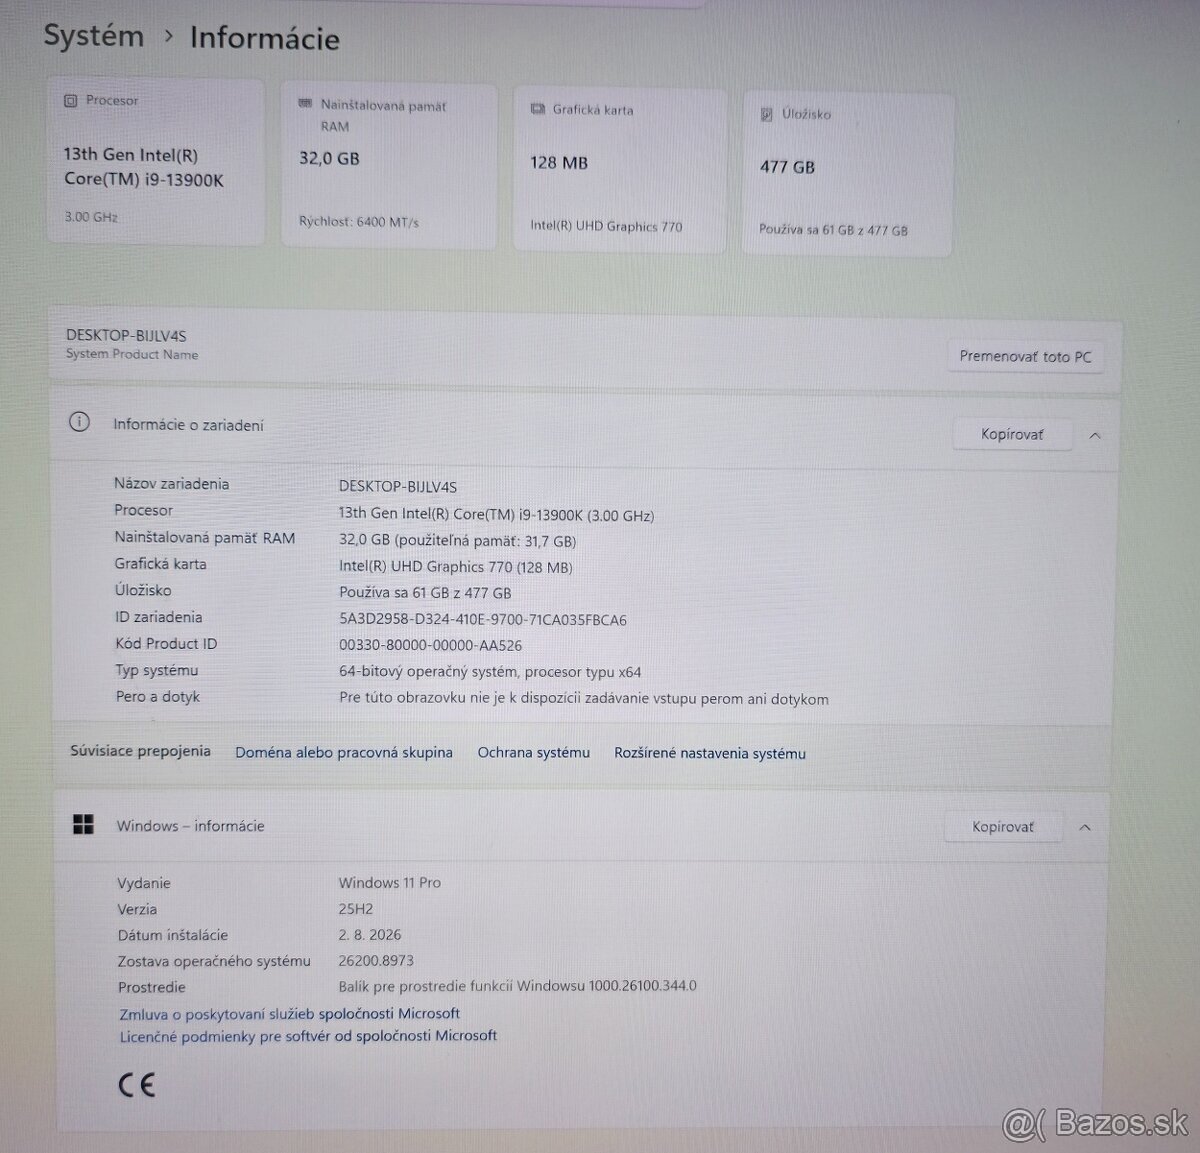Select the Názov zariadenia value DESKTOP-BIJLV4S
This screenshot has width=1200, height=1153.
pos(398,487)
